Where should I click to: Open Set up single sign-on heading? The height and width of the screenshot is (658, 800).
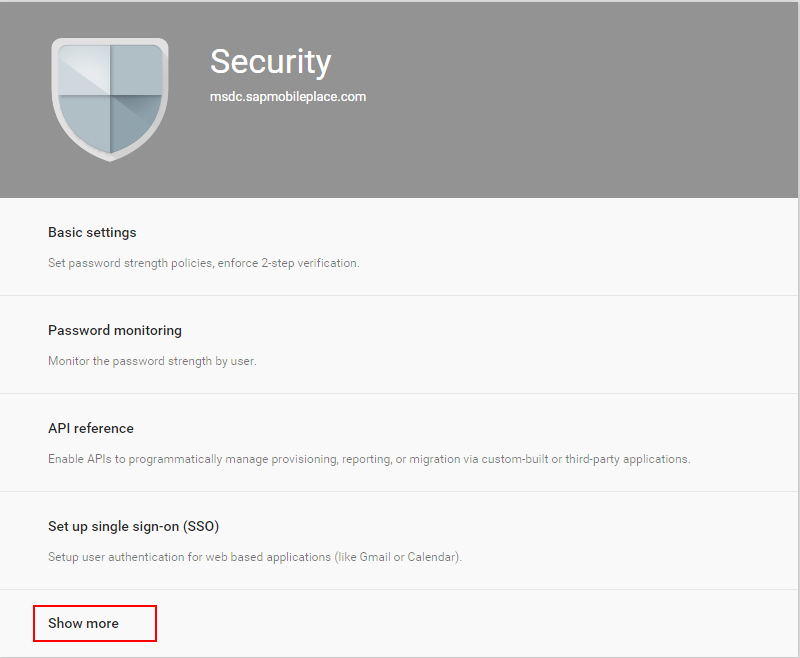tap(134, 526)
